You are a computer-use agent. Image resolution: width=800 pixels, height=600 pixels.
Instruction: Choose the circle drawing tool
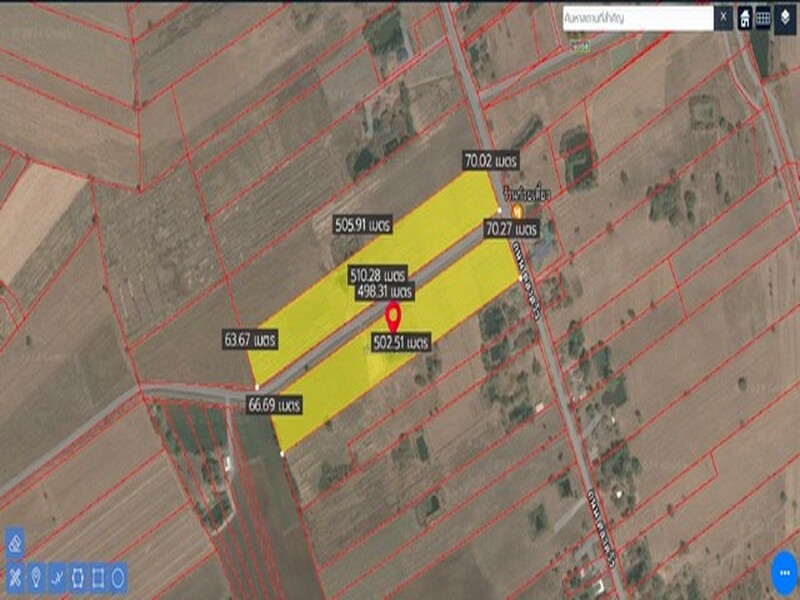point(118,577)
